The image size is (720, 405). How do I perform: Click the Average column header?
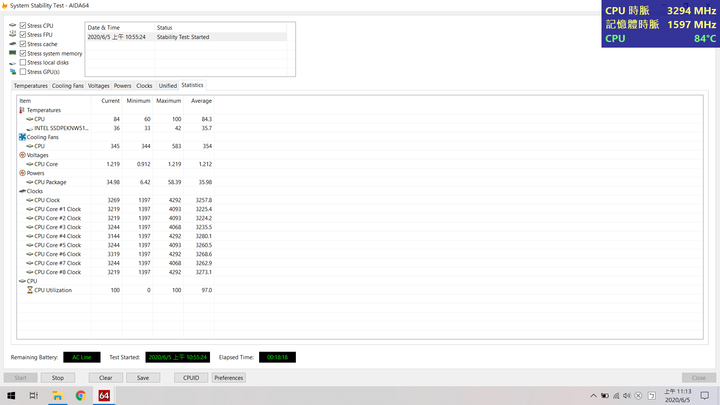[199, 101]
